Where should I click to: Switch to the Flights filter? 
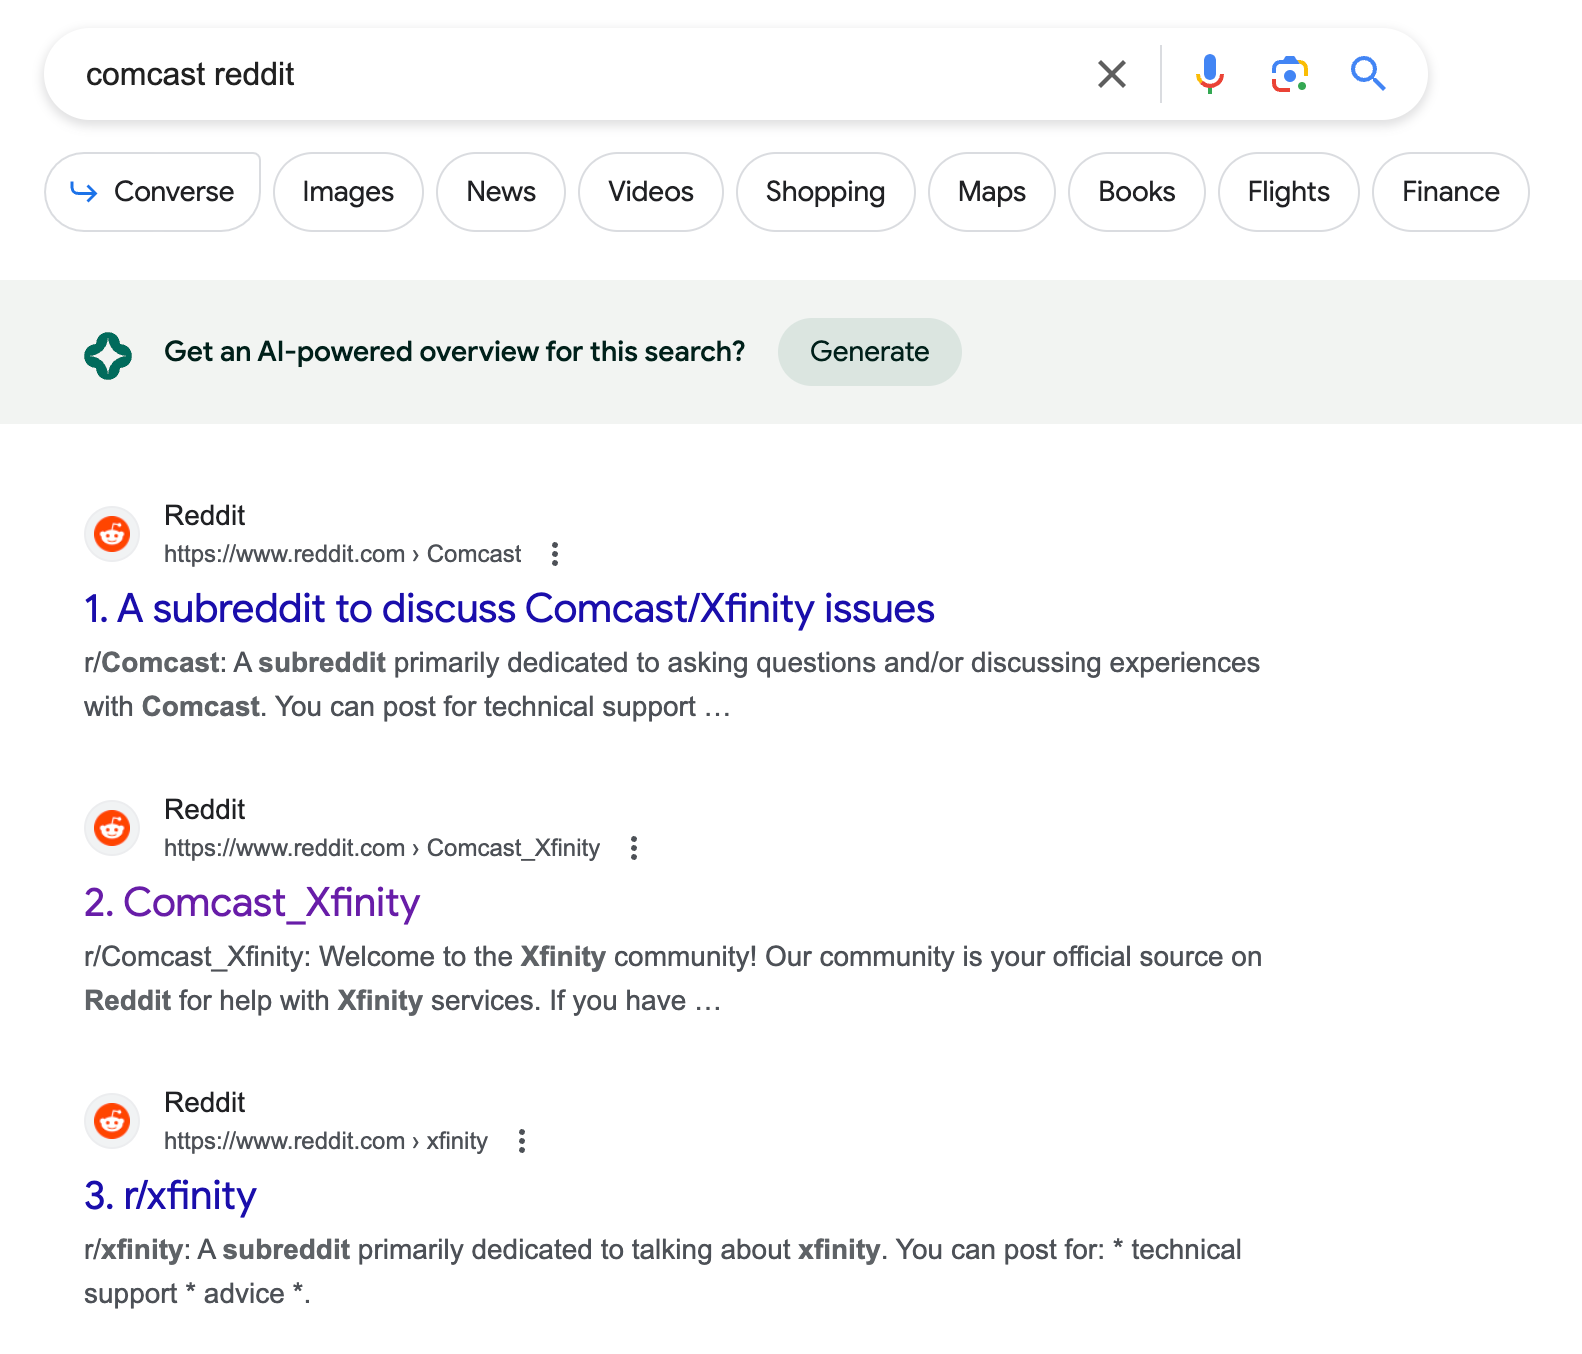[1289, 192]
